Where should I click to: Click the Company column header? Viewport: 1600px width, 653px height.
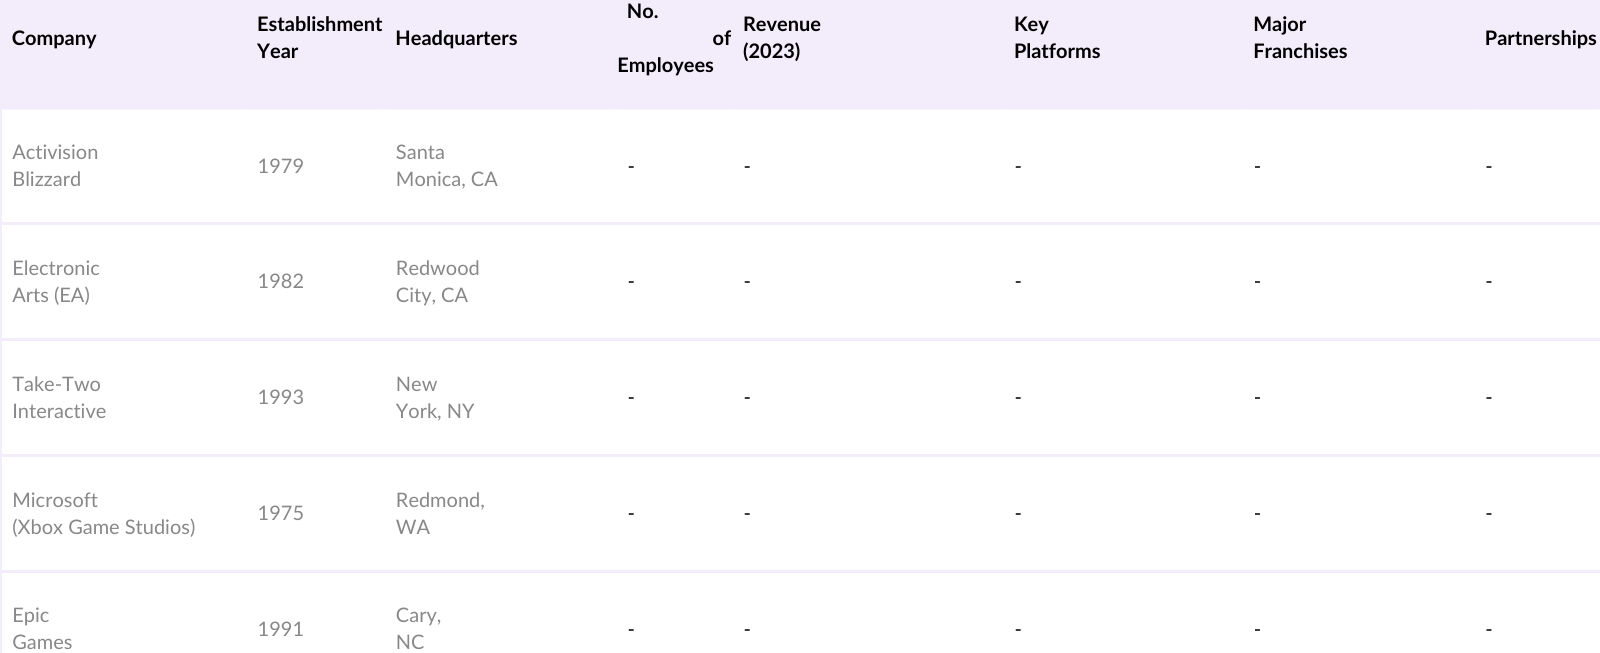click(54, 38)
